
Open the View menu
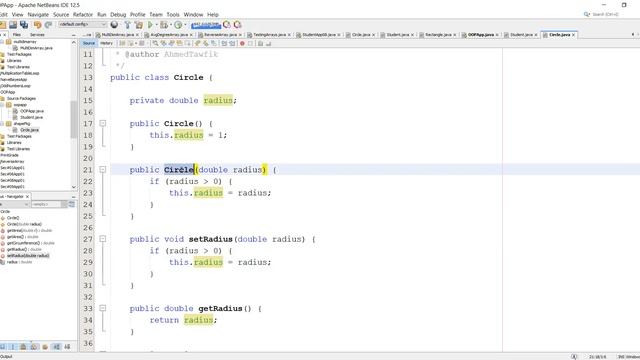pyautogui.click(x=18, y=14)
